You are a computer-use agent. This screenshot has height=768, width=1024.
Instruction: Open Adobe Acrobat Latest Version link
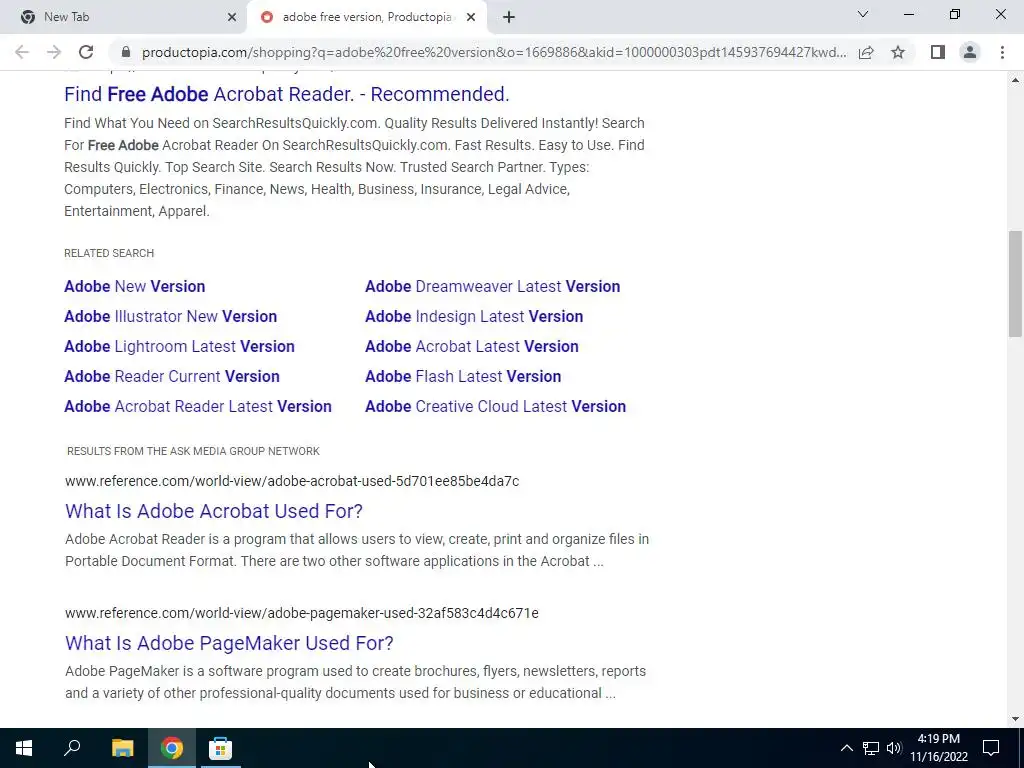pyautogui.click(x=472, y=346)
